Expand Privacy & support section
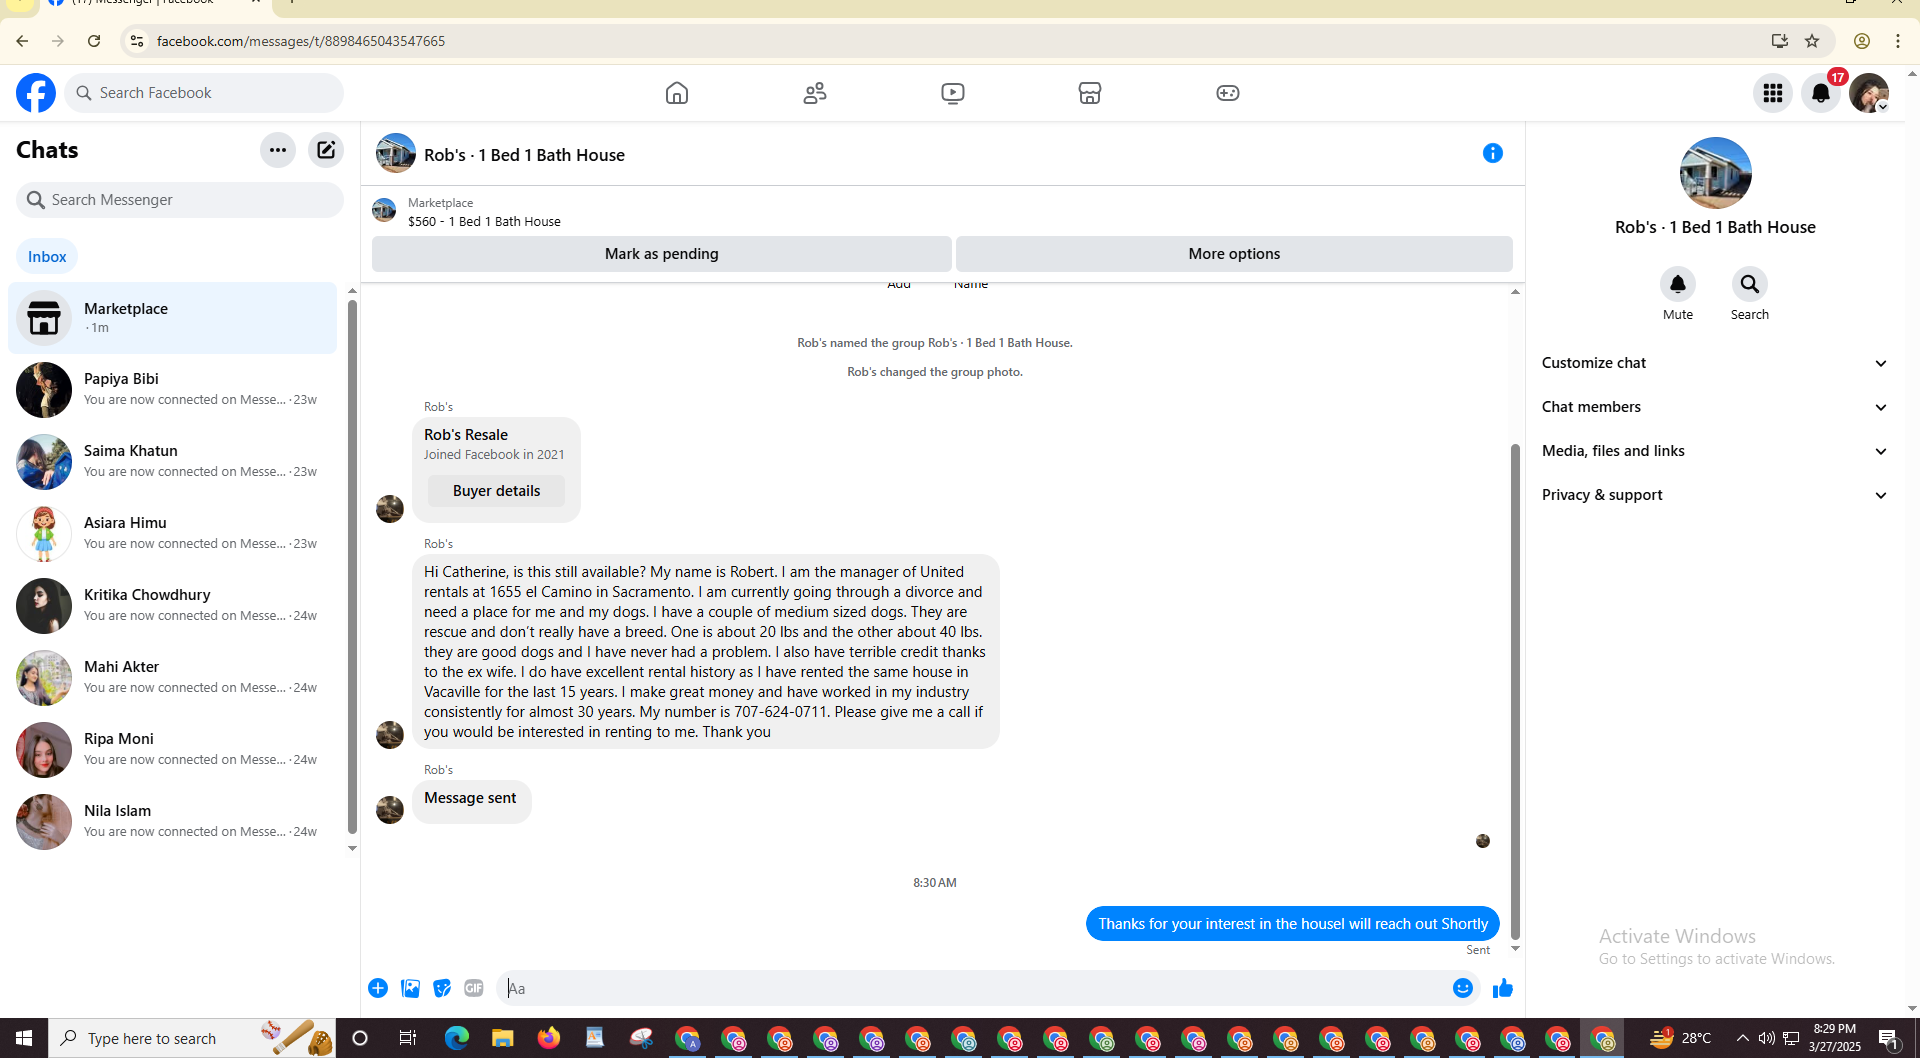The height and width of the screenshot is (1058, 1920). pyautogui.click(x=1715, y=495)
